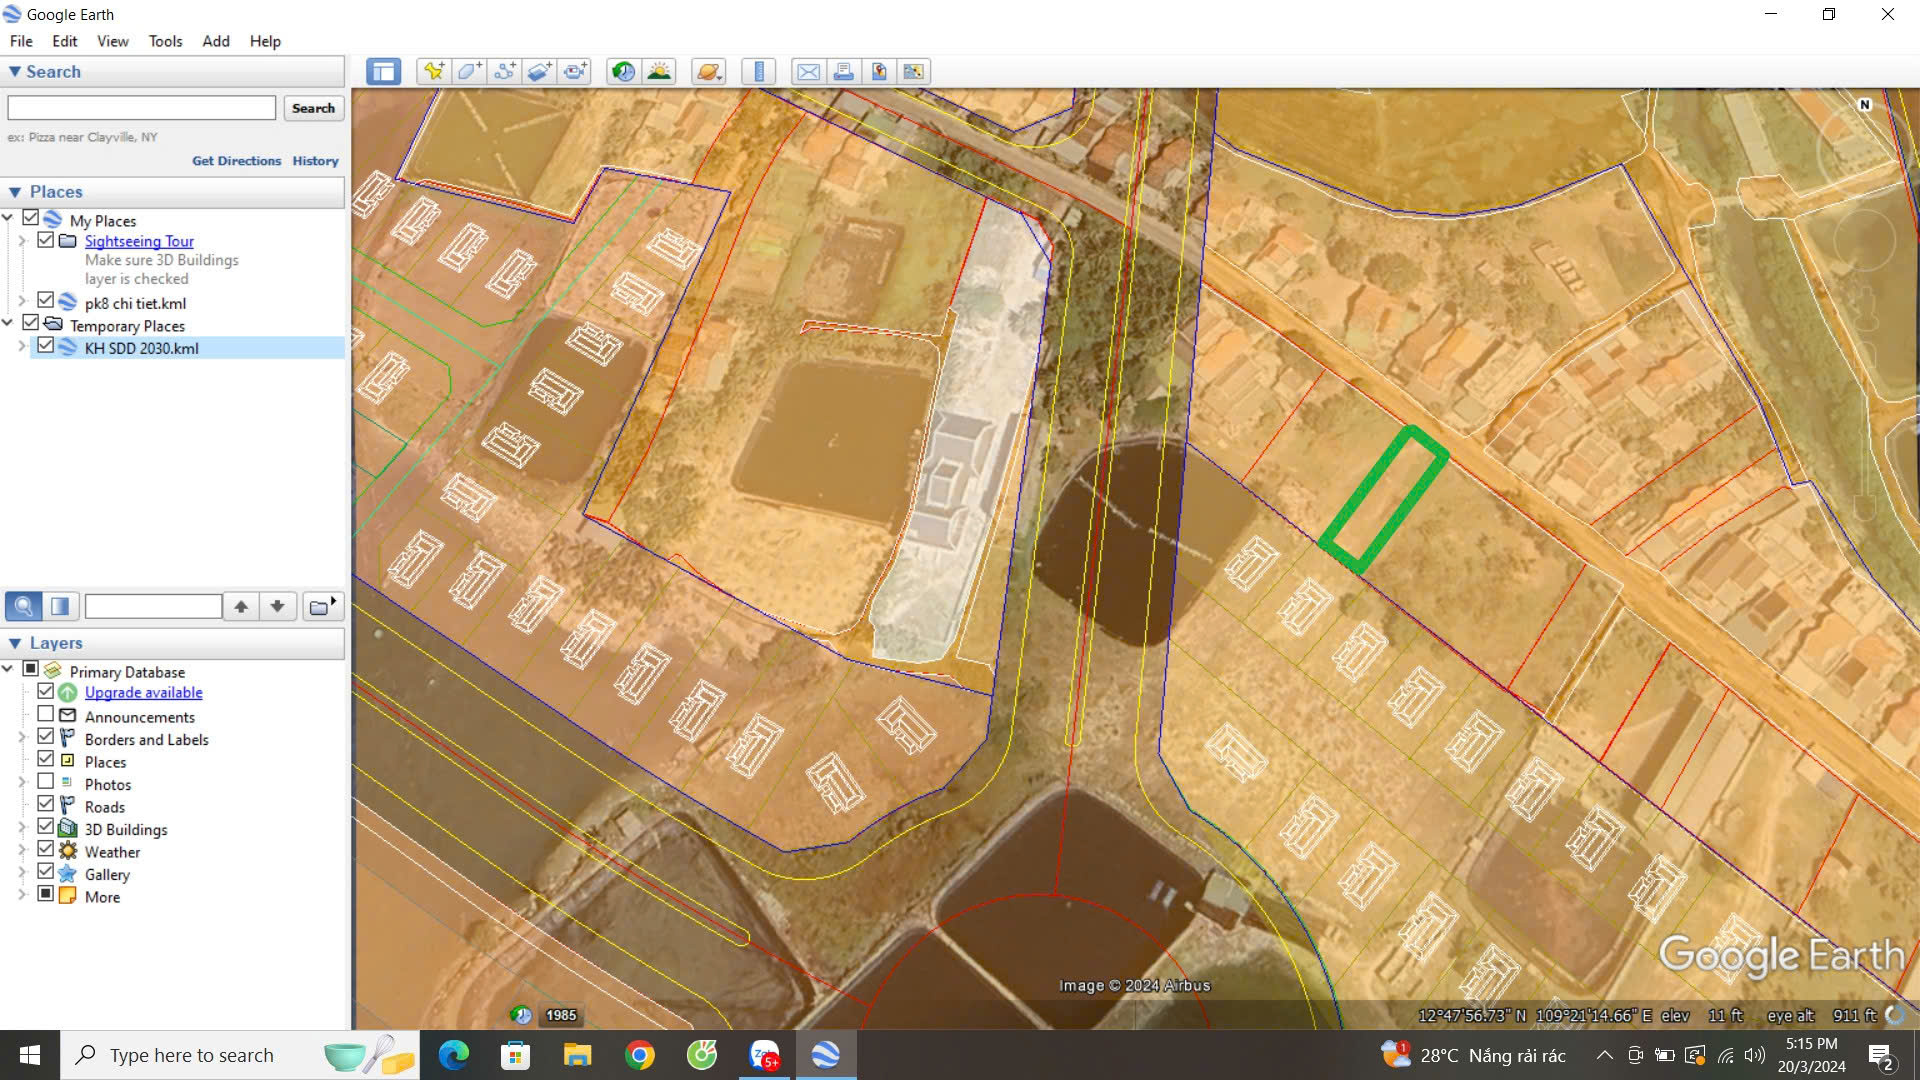Toggle the Sightseeing Tour checkbox

tap(46, 240)
